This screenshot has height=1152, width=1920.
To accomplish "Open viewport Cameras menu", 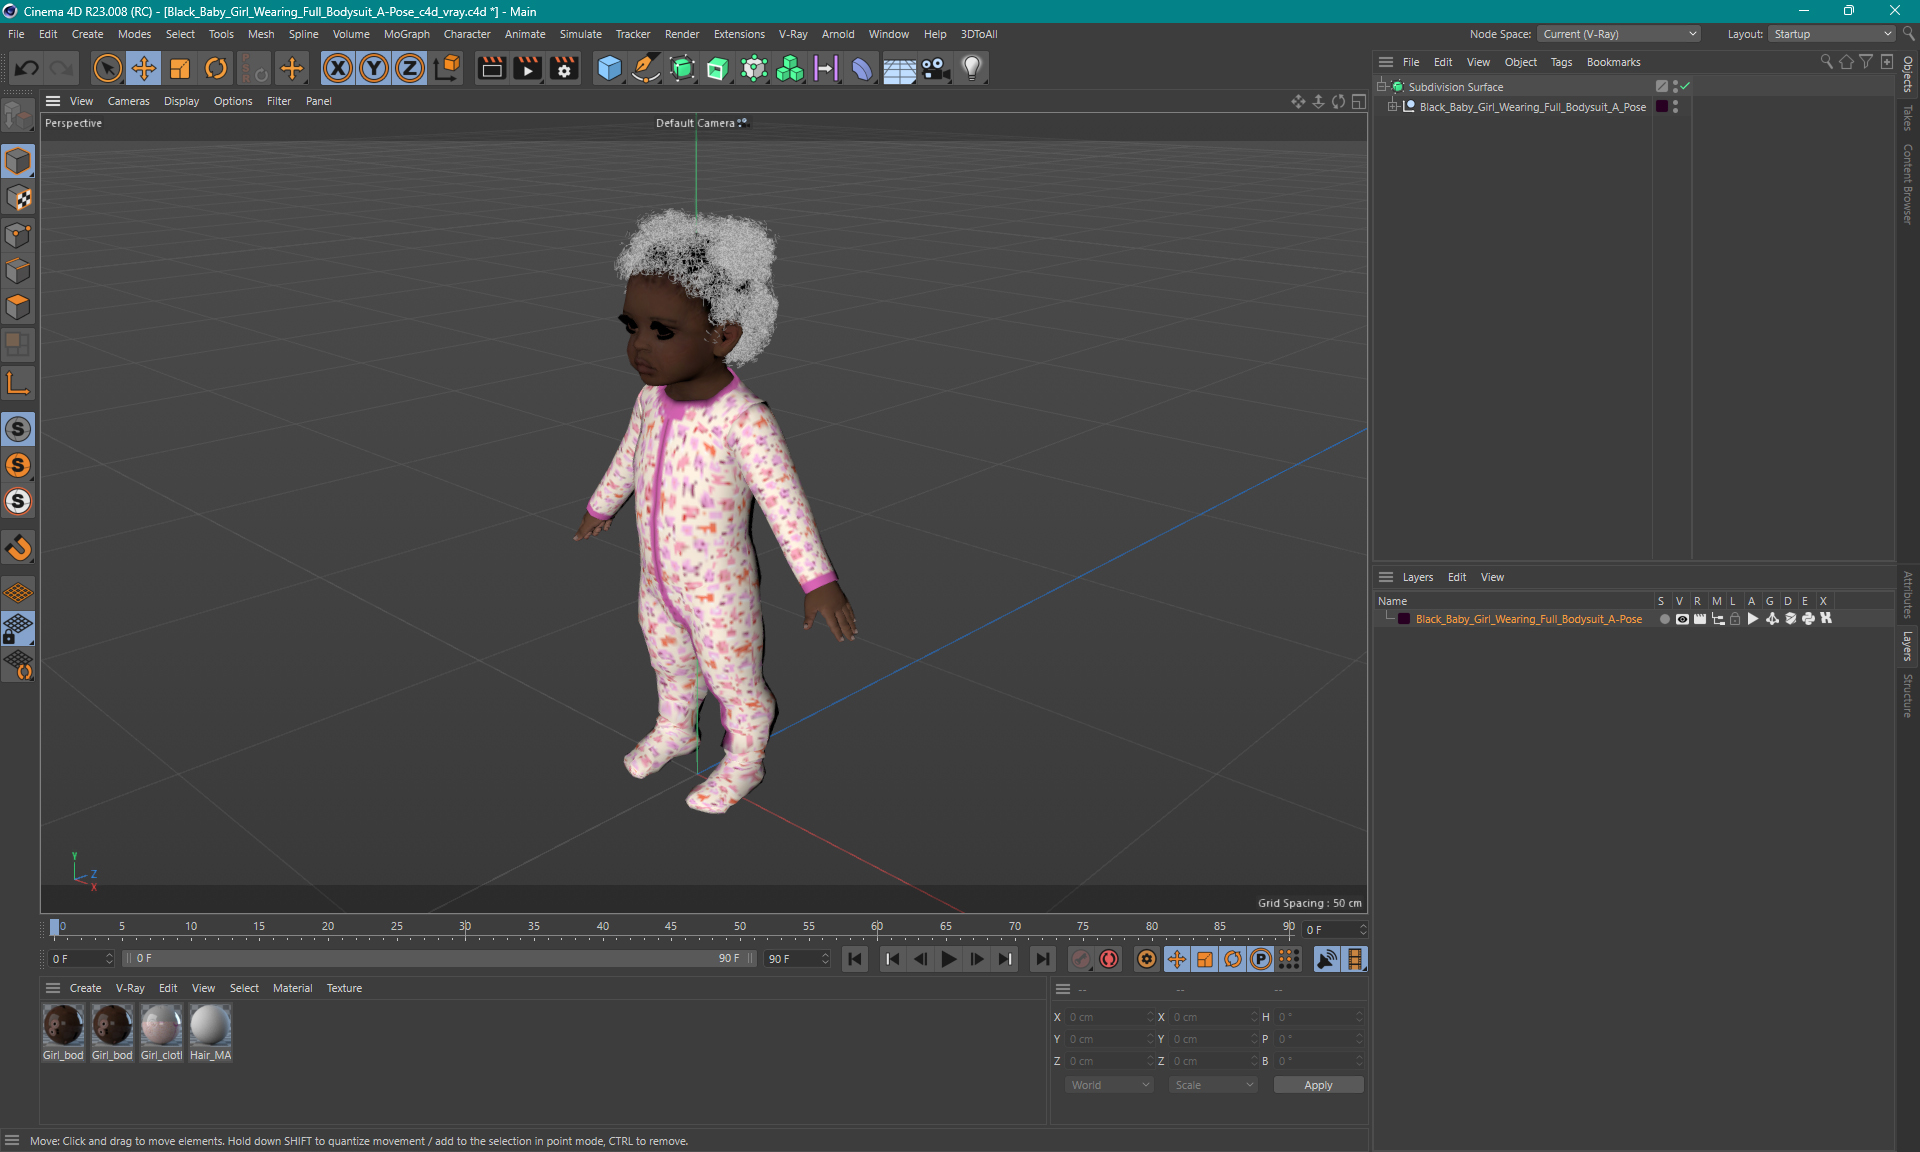I will 128,101.
